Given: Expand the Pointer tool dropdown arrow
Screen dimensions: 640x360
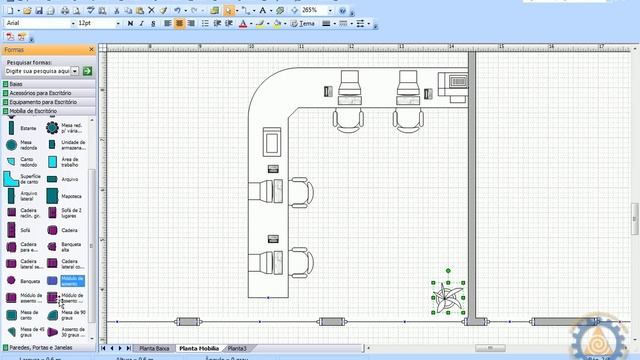Looking at the screenshot, I should click(237, 11).
